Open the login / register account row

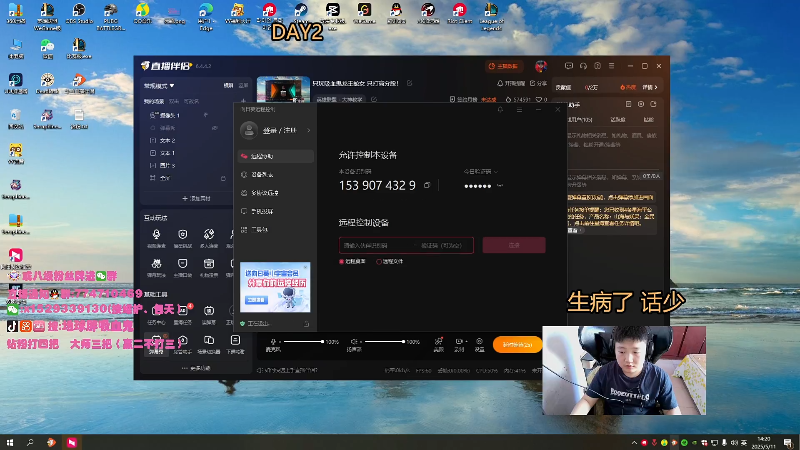[276, 131]
